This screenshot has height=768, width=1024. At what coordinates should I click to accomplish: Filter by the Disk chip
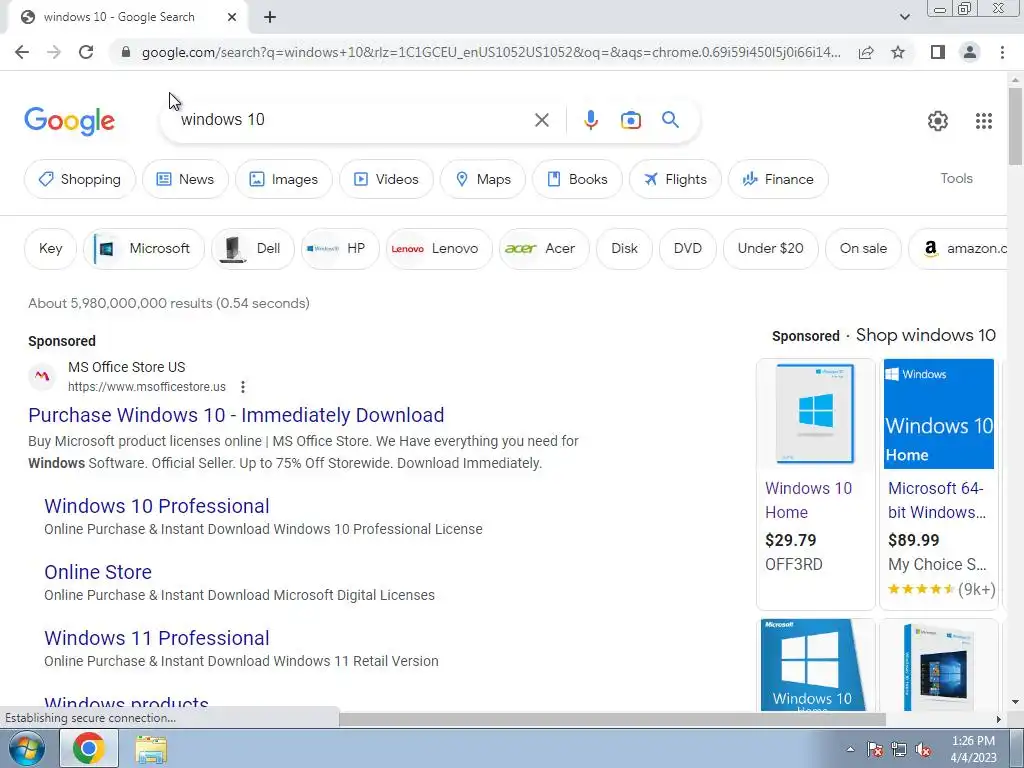(x=624, y=249)
